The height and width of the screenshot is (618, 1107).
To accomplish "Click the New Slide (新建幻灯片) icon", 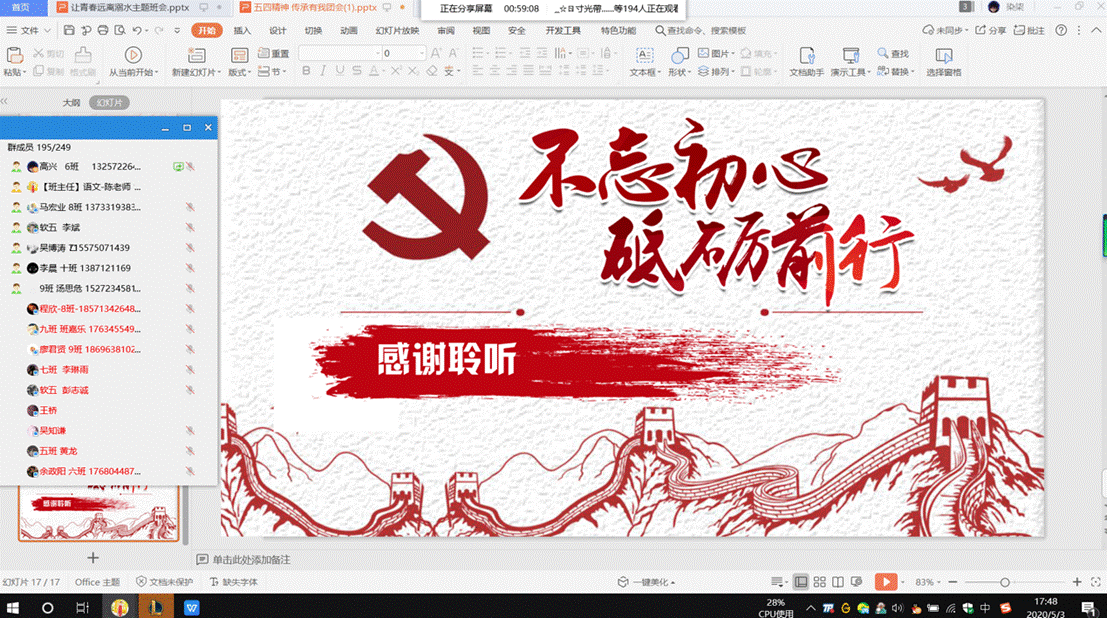I will [x=196, y=55].
